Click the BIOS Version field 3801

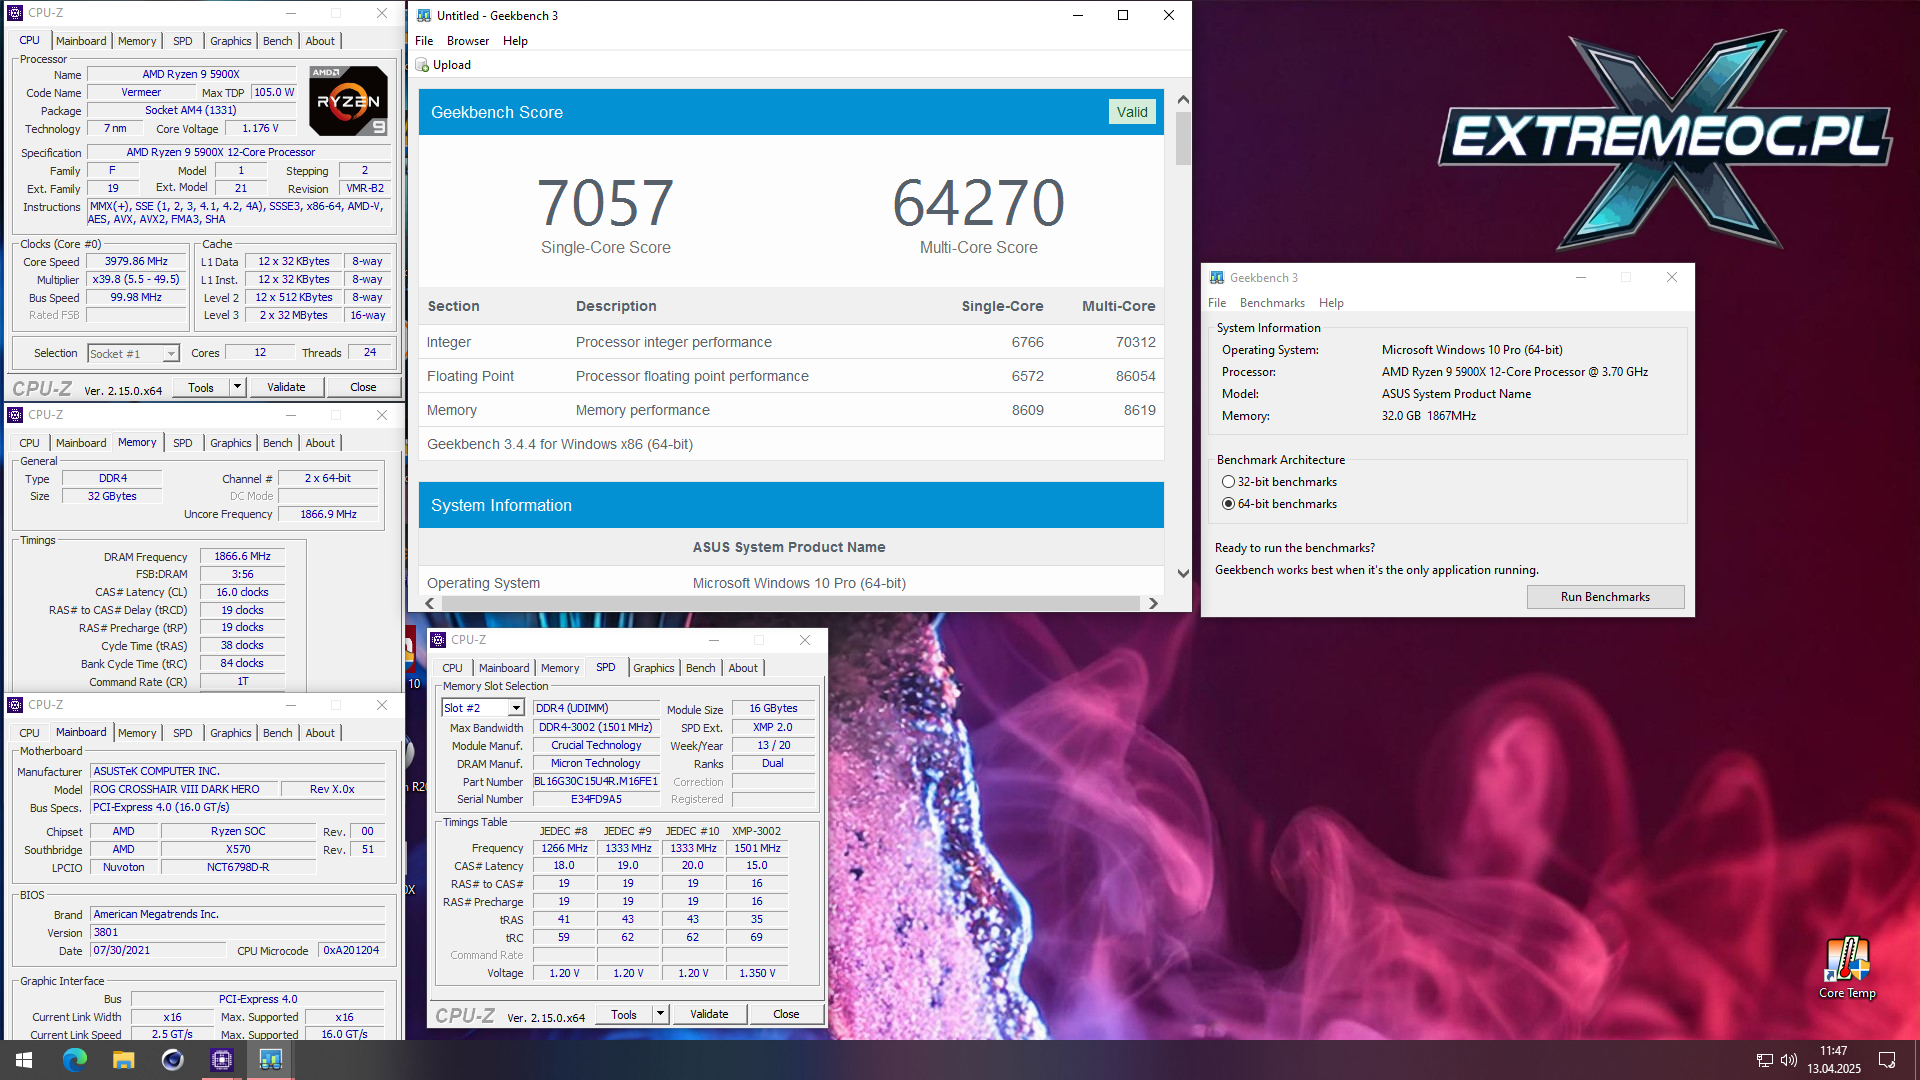[238, 933]
